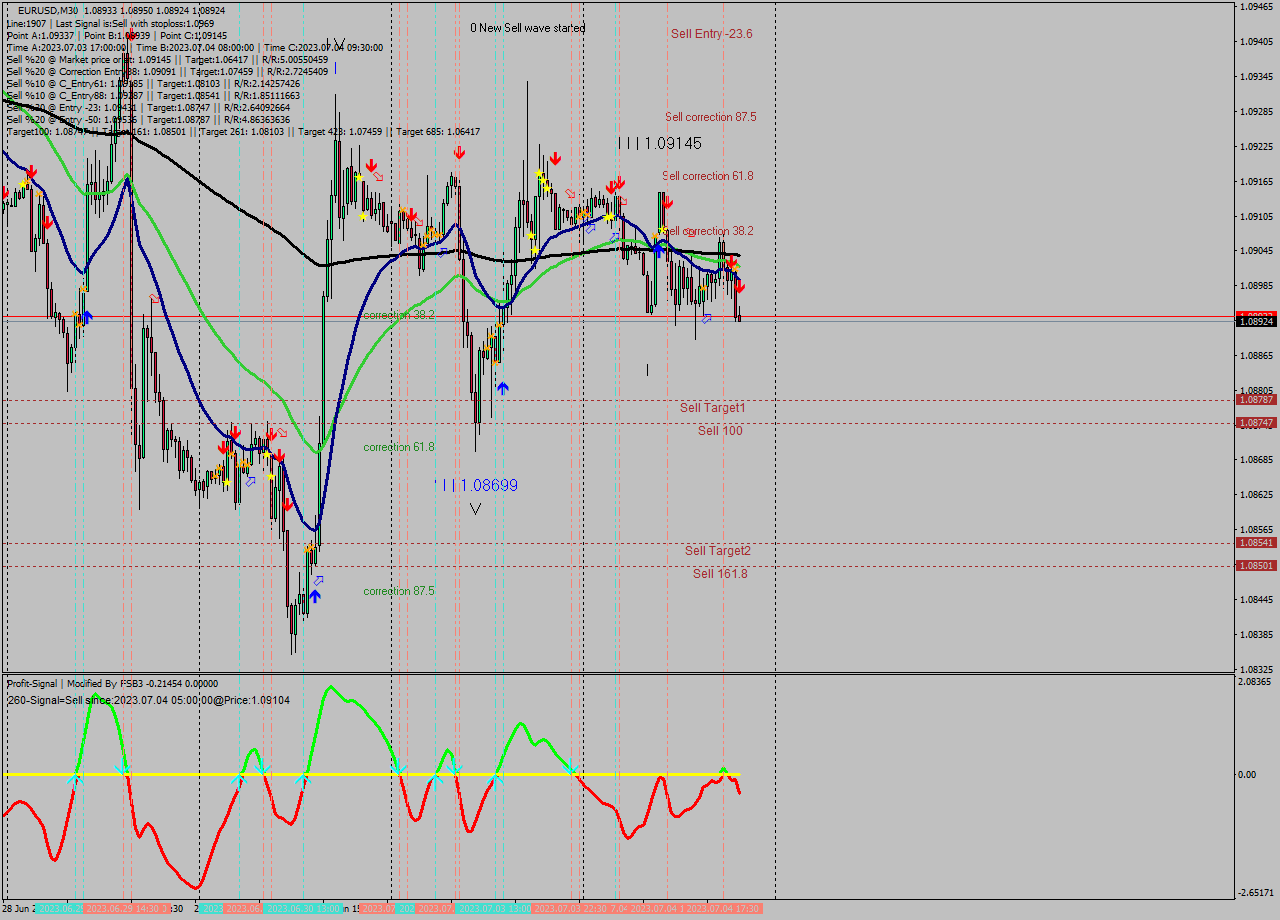Select the red sell arrow above the rightmost candle cluster
Image resolution: width=1280 pixels, height=920 pixels.
click(x=733, y=262)
